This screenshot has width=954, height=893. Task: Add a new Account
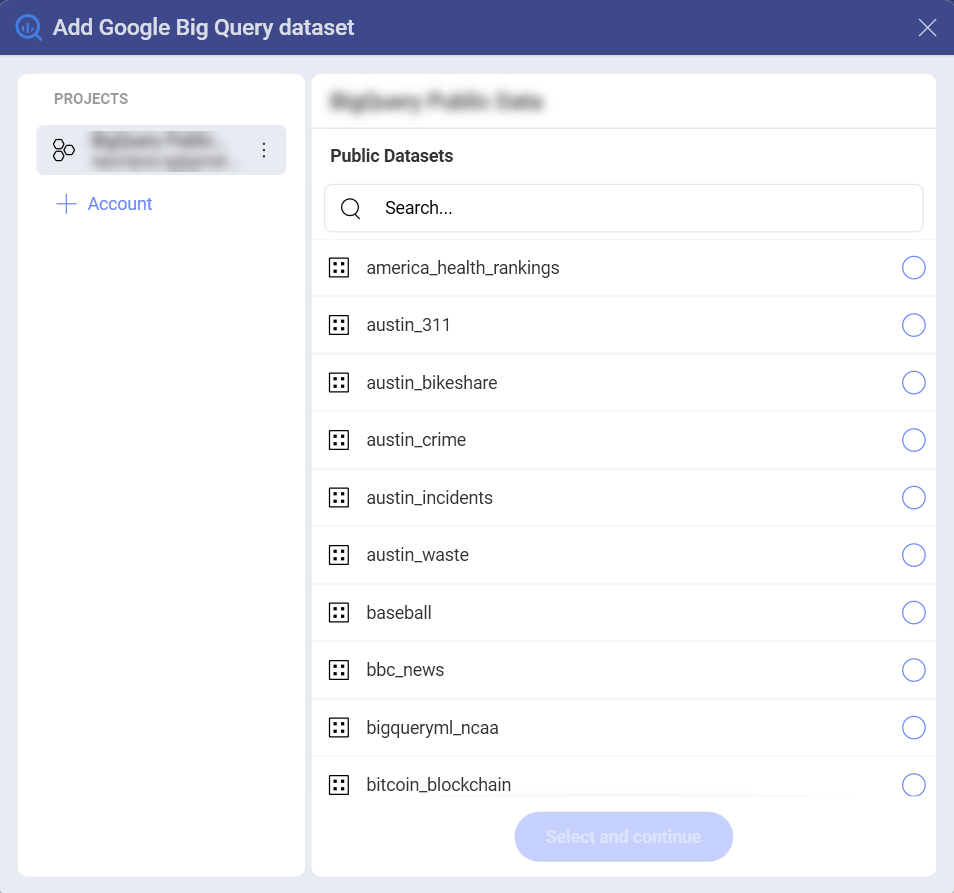[103, 204]
